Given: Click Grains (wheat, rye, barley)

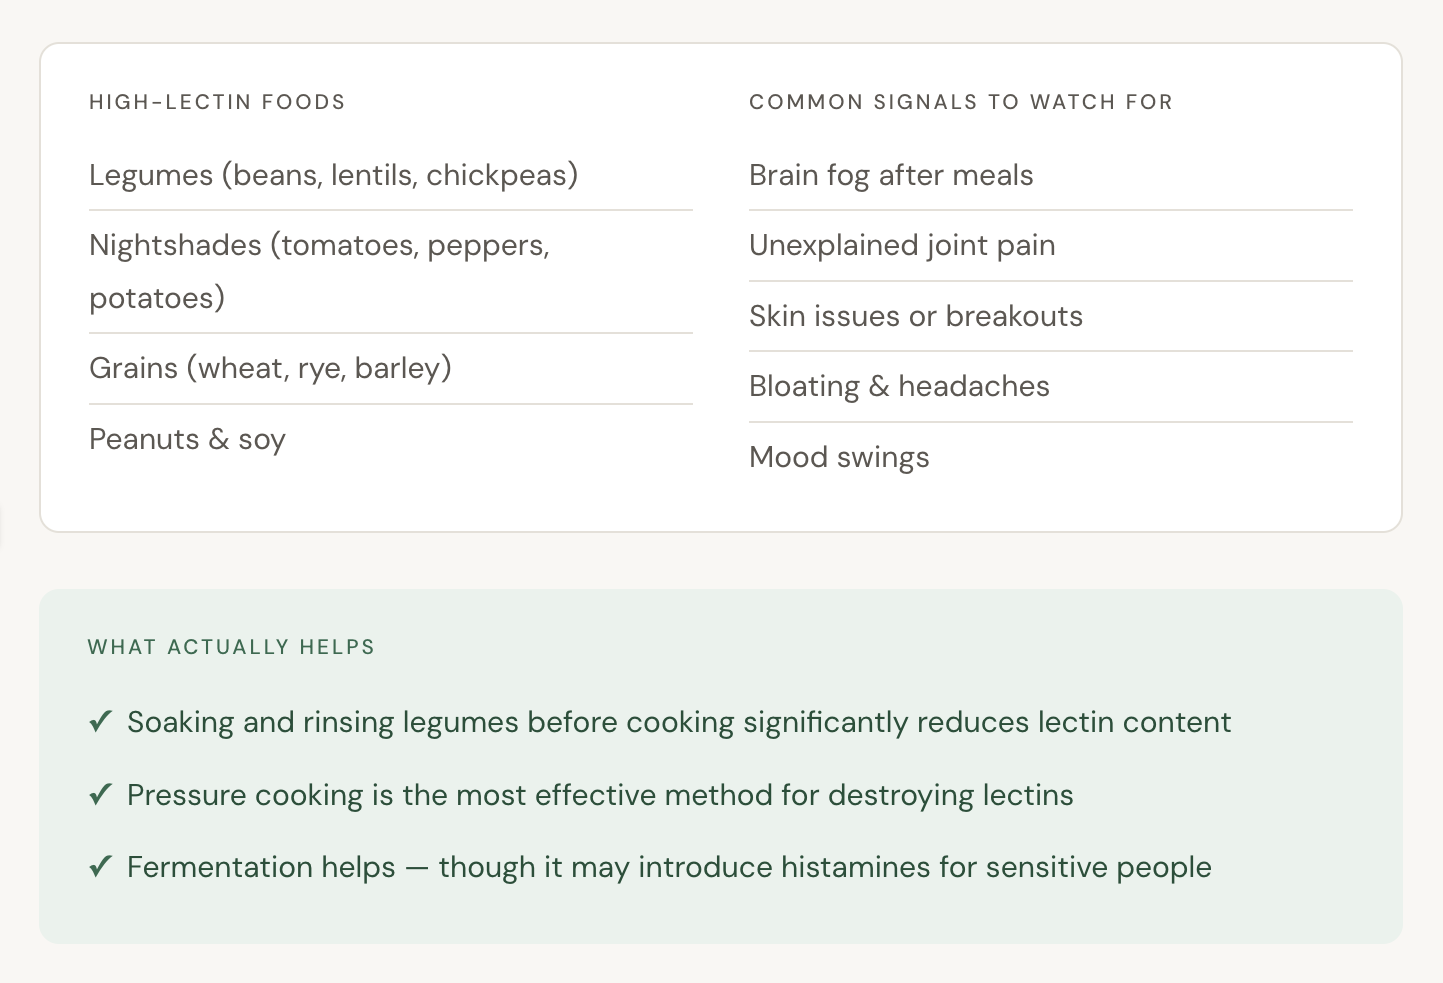Looking at the screenshot, I should tap(270, 368).
